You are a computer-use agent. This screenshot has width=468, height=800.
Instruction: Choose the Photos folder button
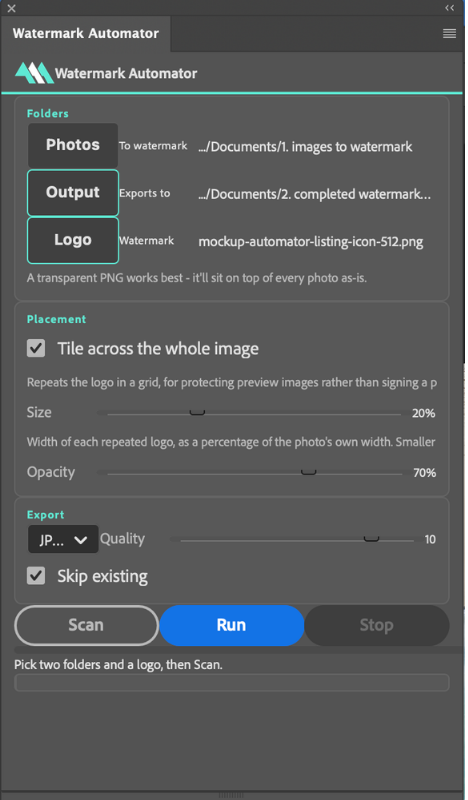pyautogui.click(x=73, y=145)
